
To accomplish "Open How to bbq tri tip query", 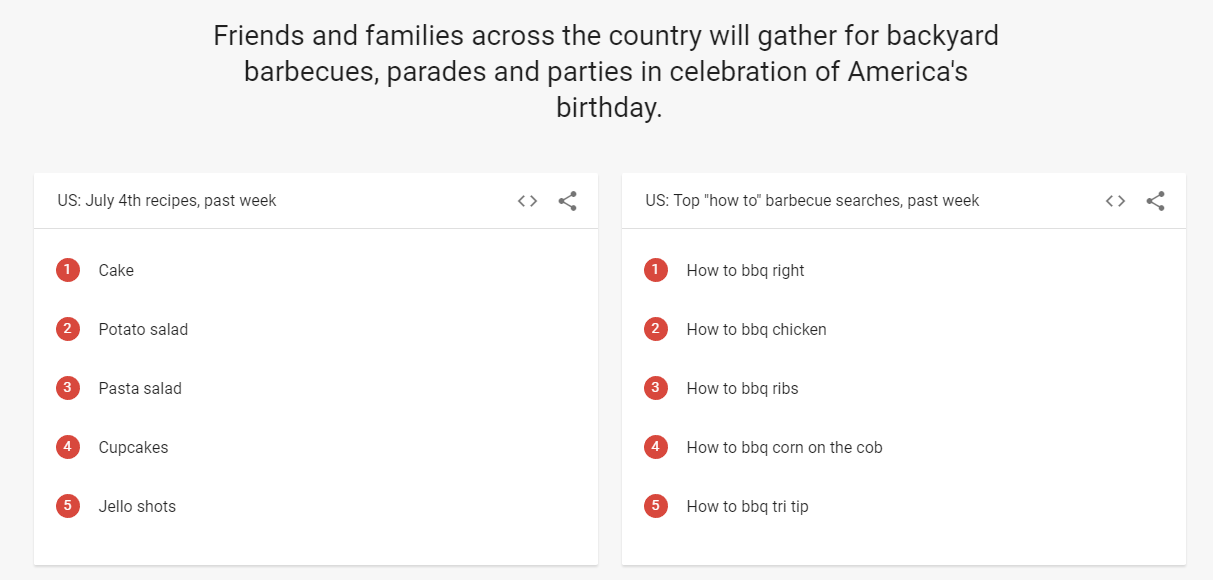I will (x=747, y=507).
